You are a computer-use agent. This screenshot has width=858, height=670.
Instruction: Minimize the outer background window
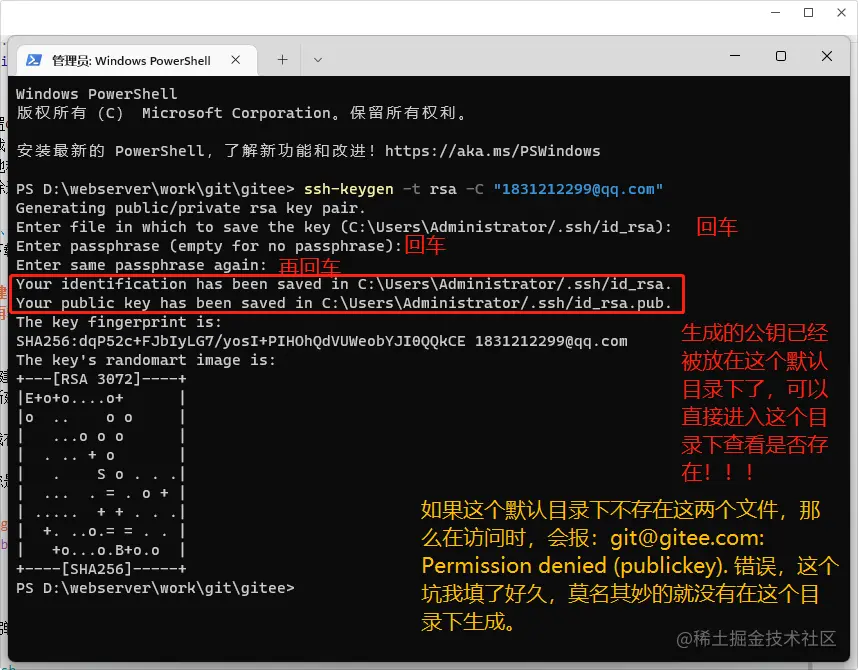[775, 12]
